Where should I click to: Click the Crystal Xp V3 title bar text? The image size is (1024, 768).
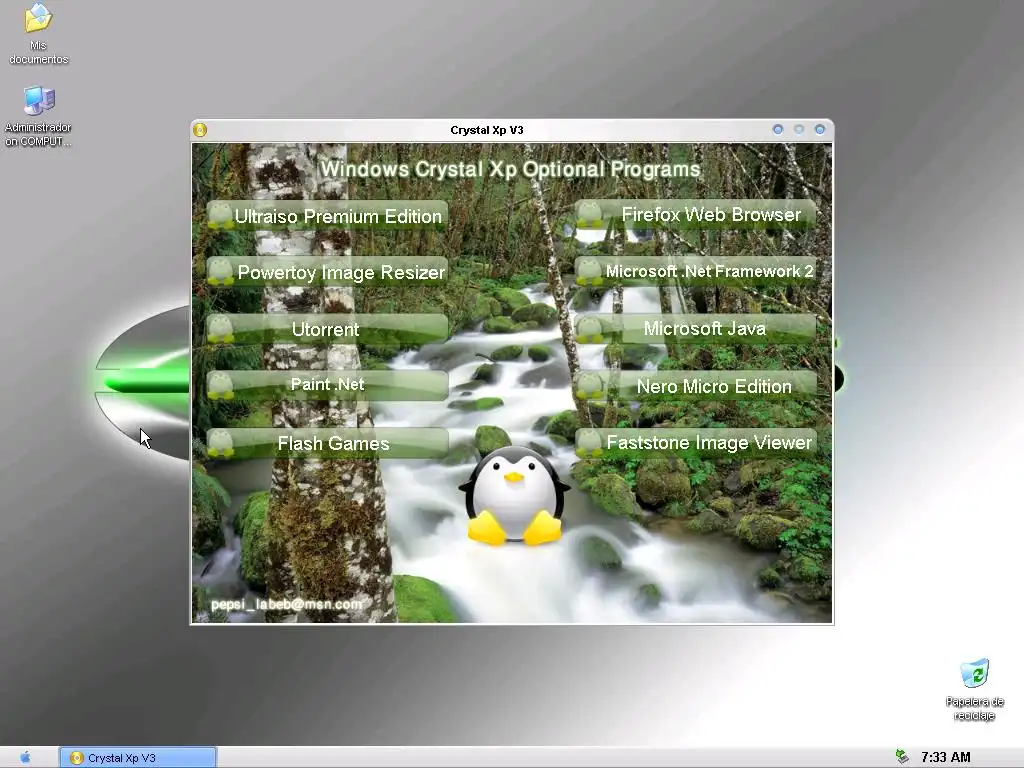[487, 130]
